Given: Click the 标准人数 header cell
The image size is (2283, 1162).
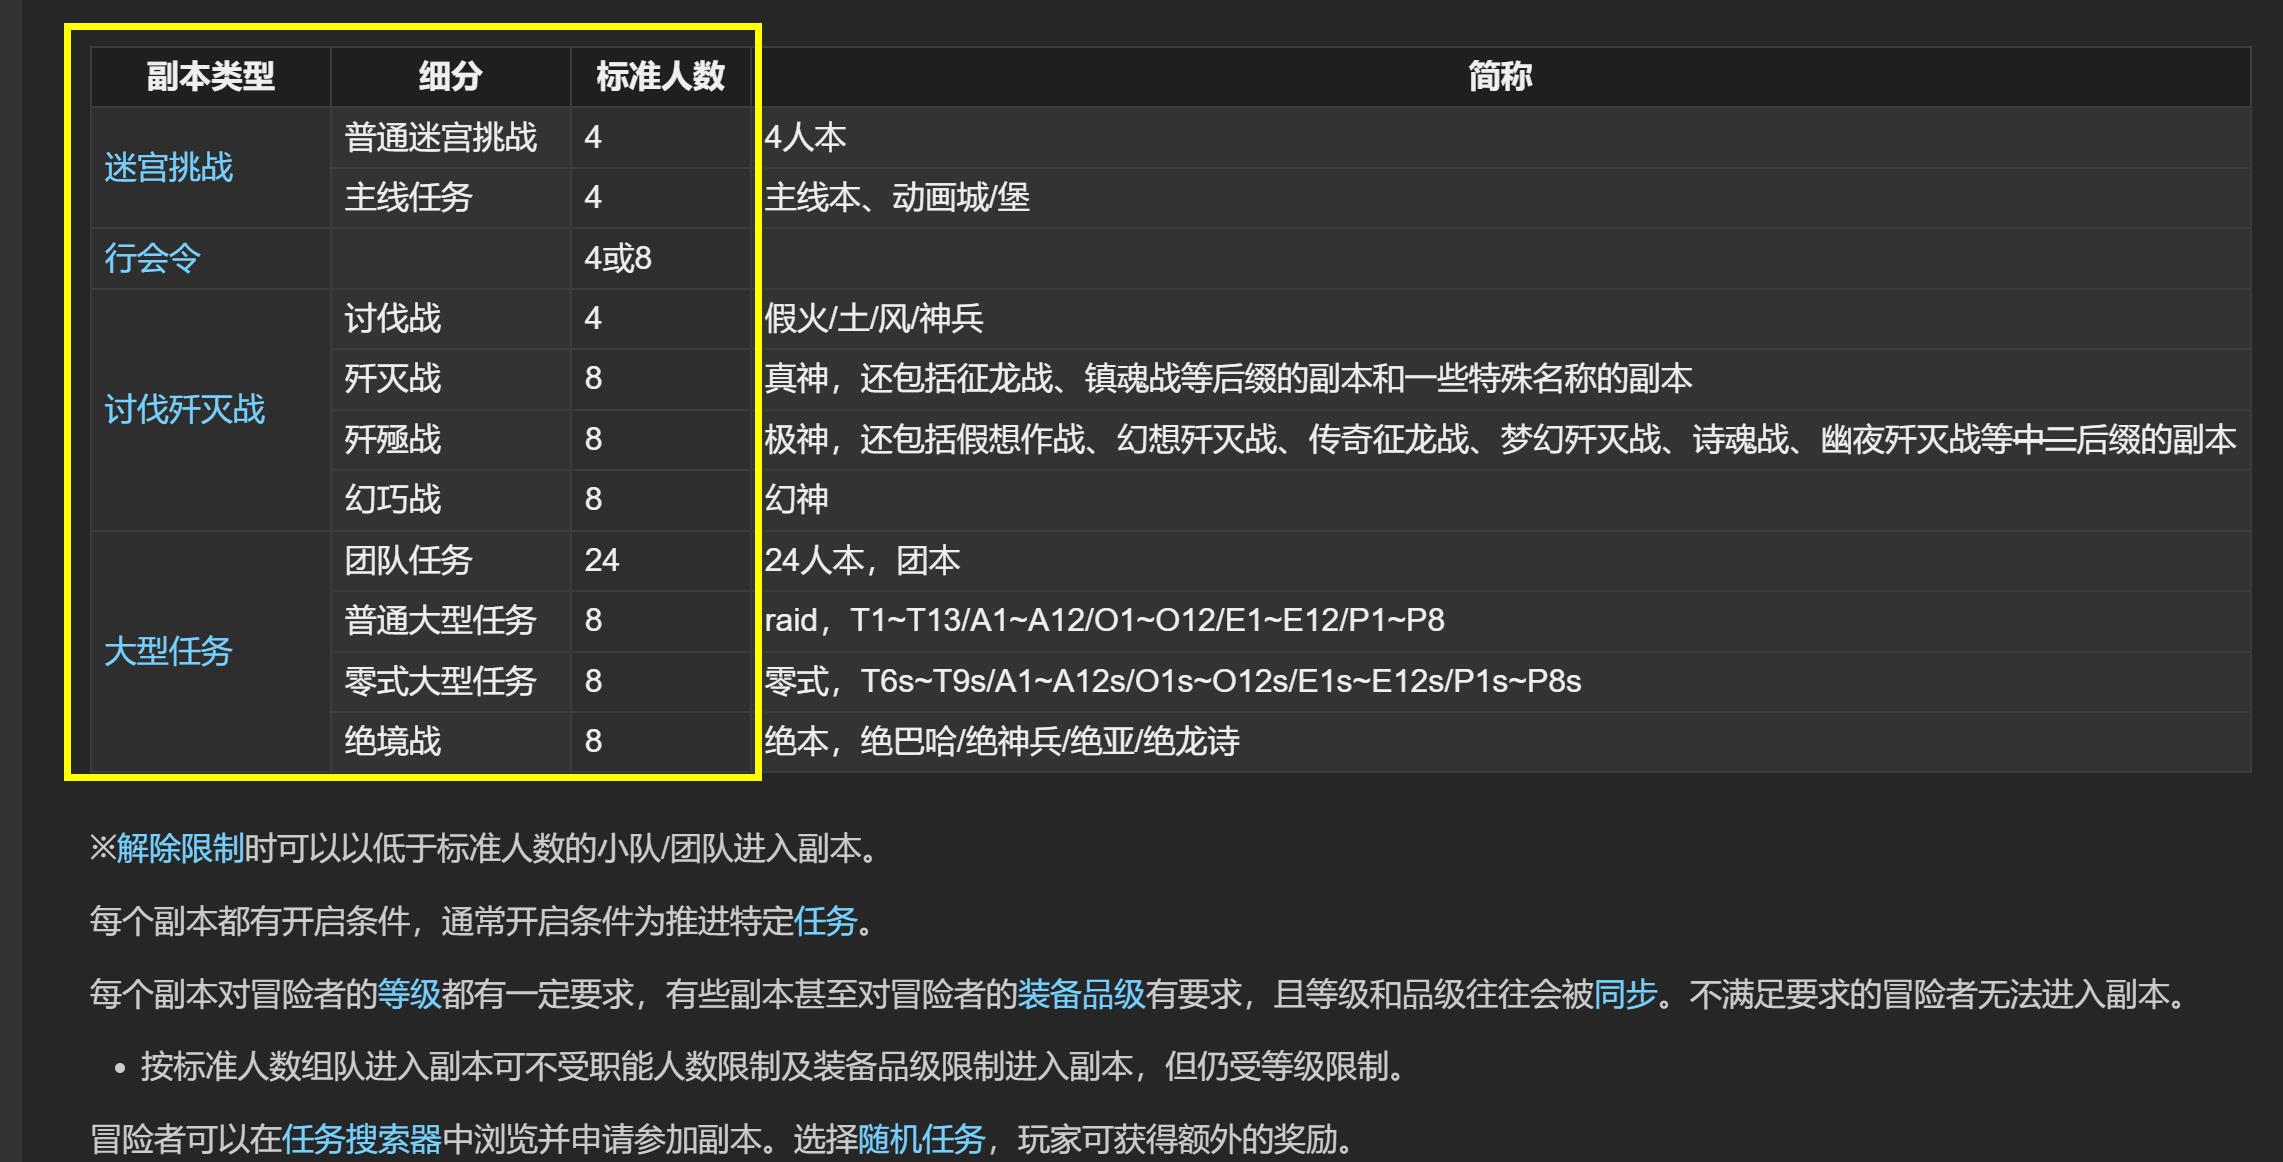Looking at the screenshot, I should [660, 75].
